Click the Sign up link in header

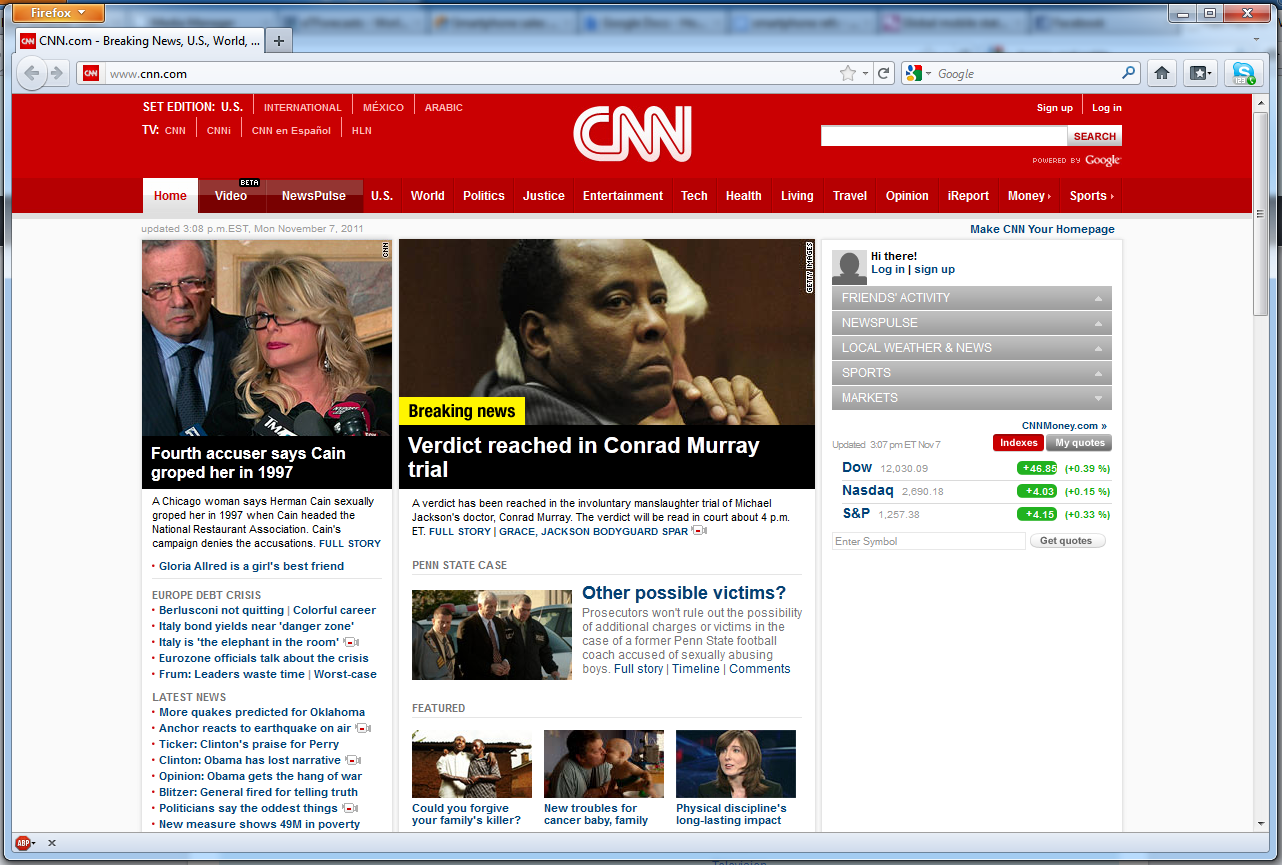1054,108
